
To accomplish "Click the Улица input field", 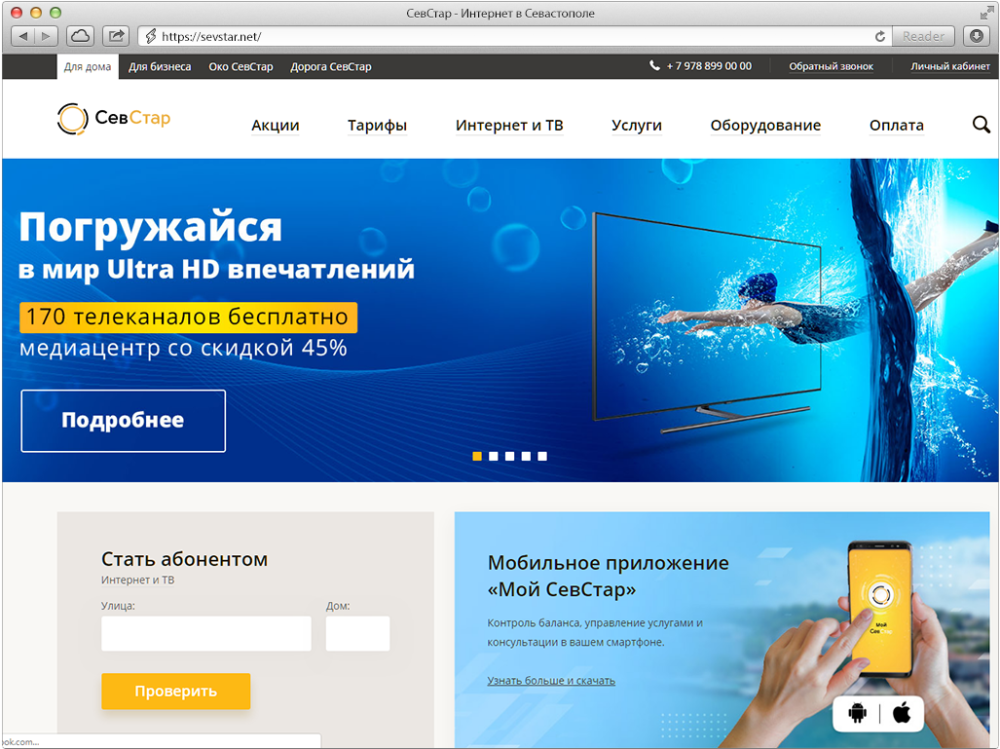I will click(205, 633).
